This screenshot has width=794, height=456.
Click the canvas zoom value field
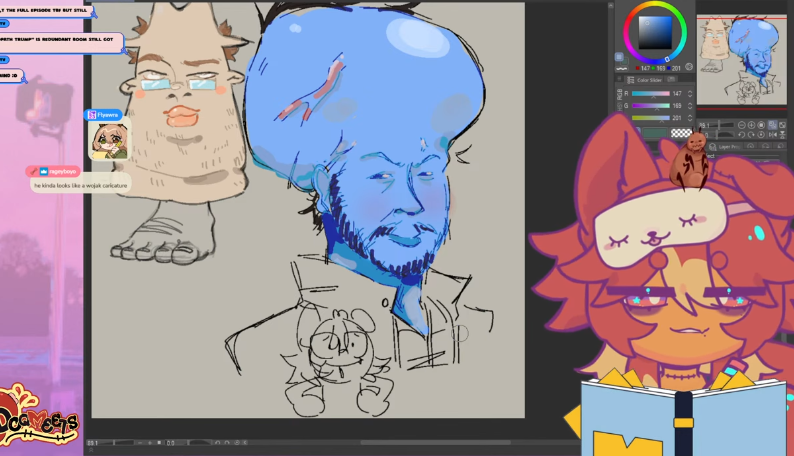coord(93,443)
